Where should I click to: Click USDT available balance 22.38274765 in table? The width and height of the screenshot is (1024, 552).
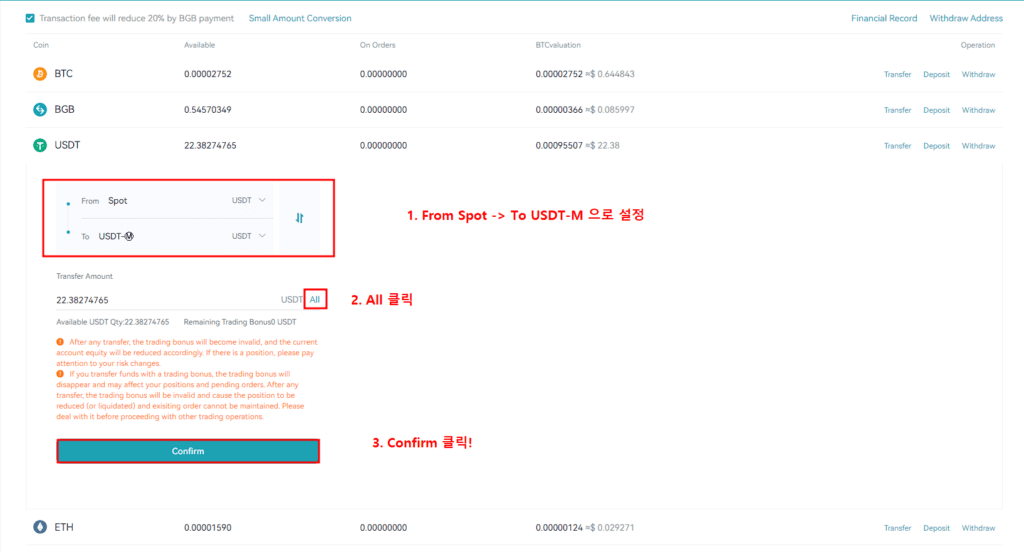pyautogui.click(x=210, y=146)
